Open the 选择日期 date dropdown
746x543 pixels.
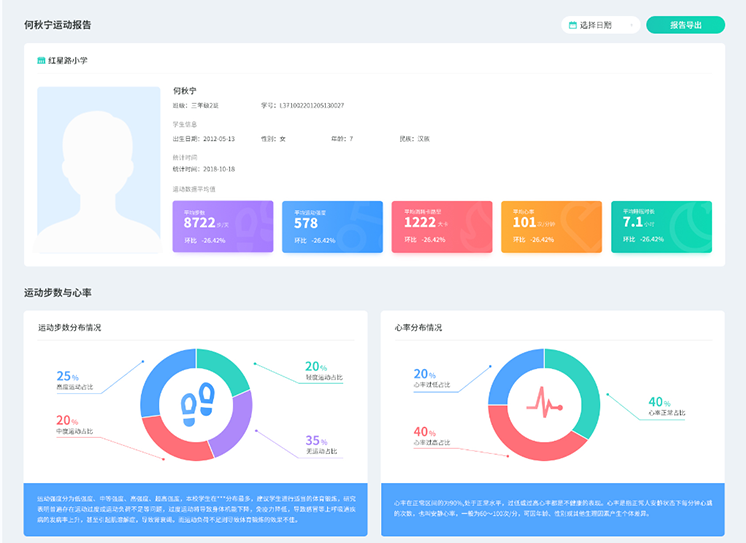600,25
